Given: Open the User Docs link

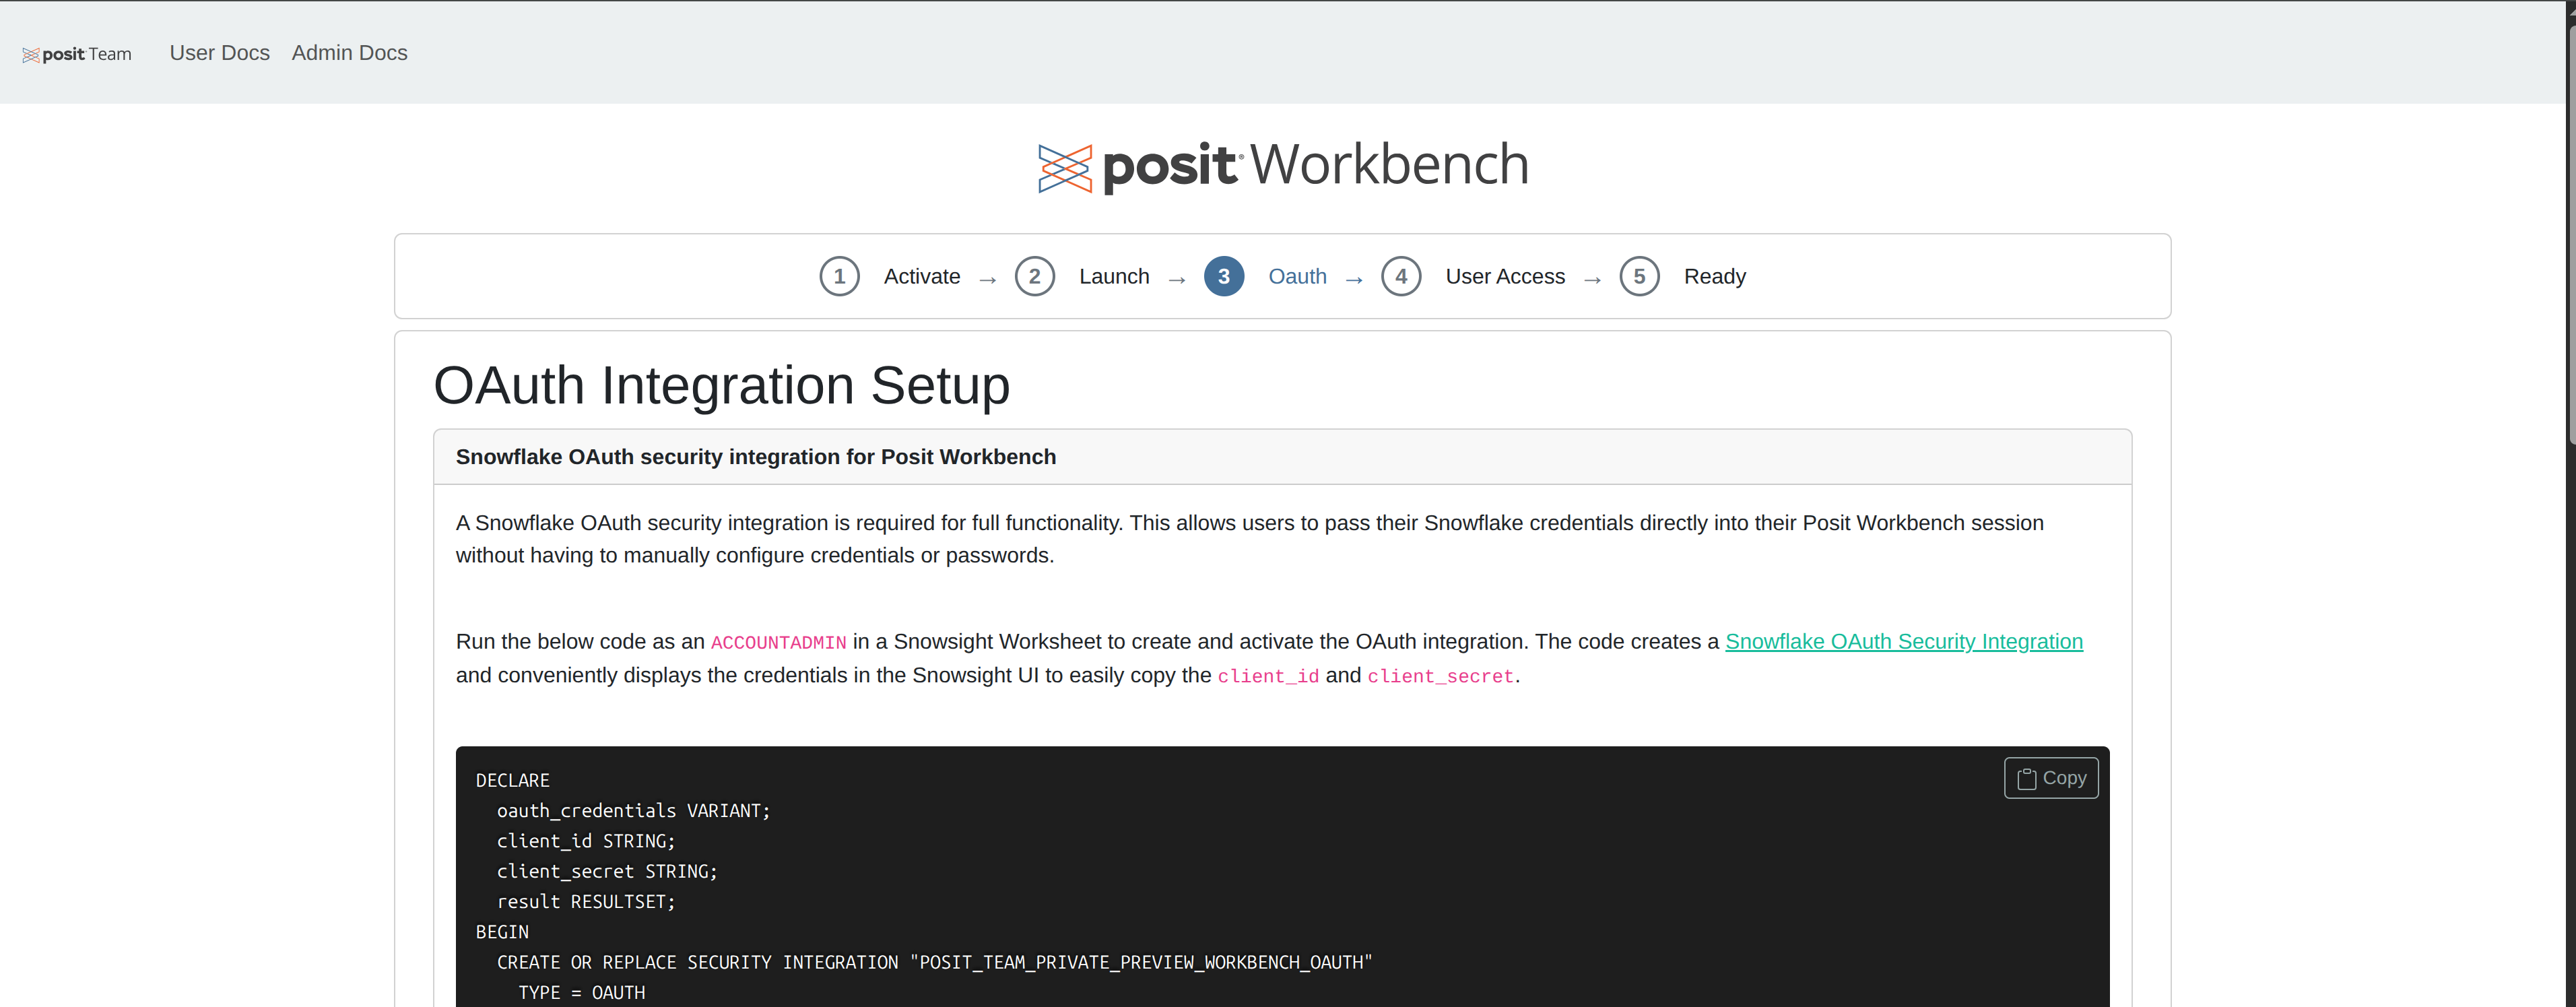Looking at the screenshot, I should pos(219,53).
